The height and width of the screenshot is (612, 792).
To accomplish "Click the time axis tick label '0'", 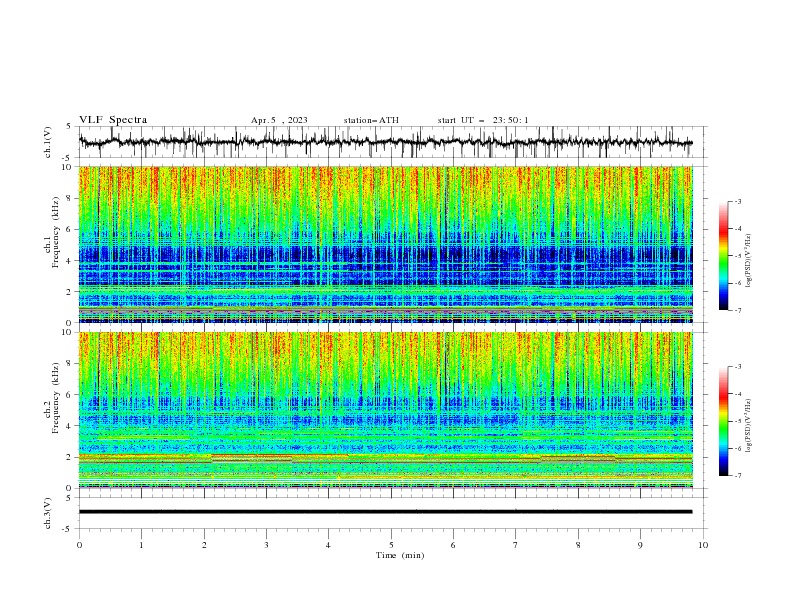I will point(79,545).
